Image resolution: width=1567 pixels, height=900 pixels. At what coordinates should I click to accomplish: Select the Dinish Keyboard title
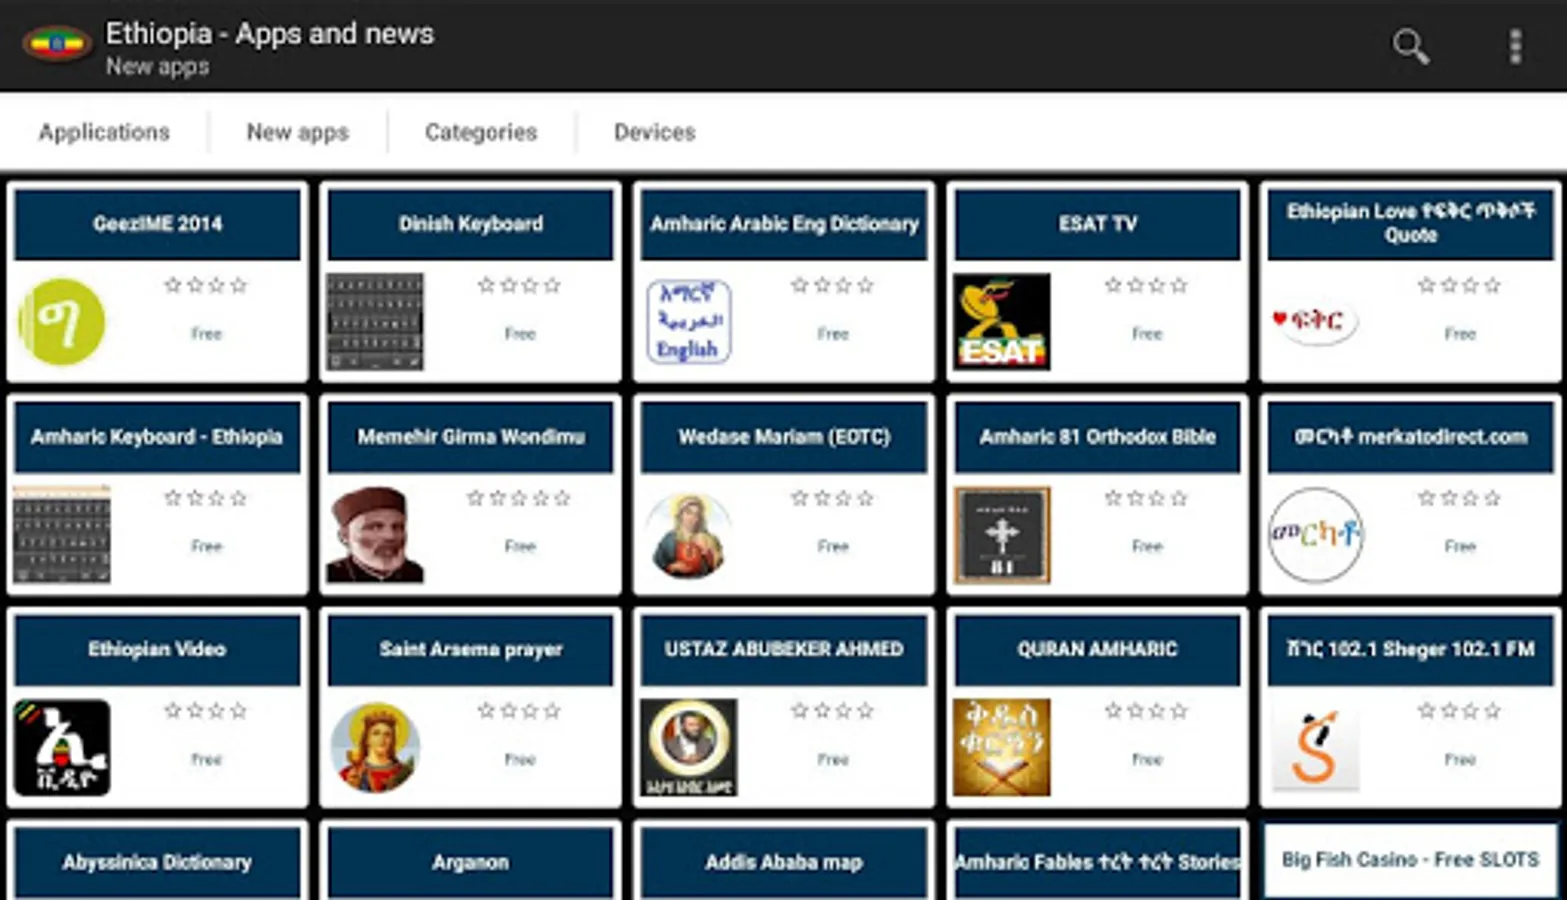click(470, 224)
